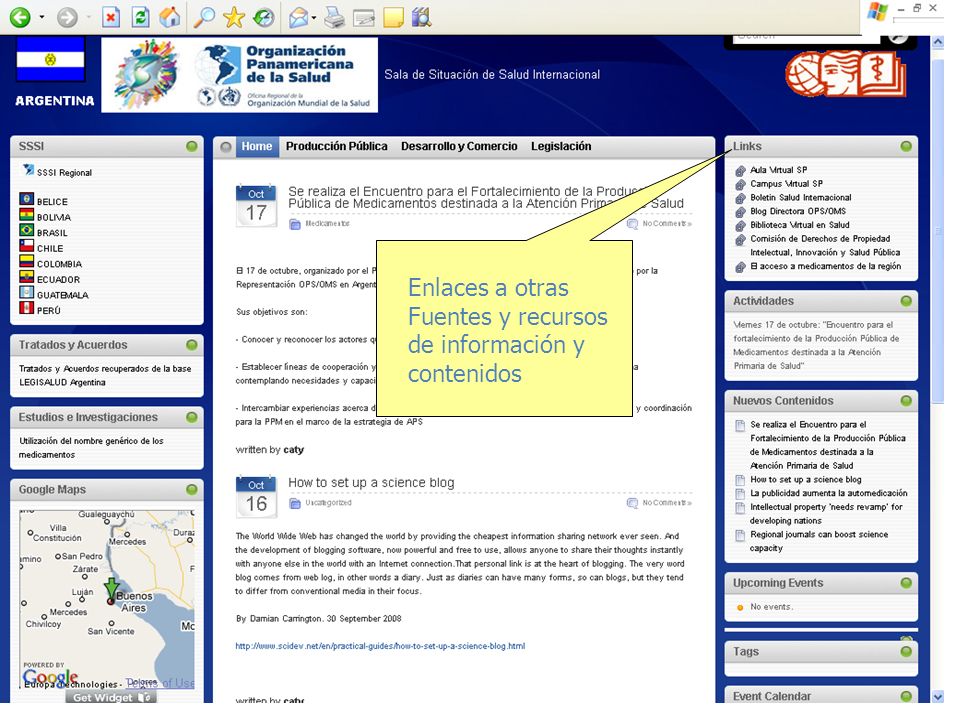The width and height of the screenshot is (960, 720).
Task: Open the Blog Directora OPS/OMS link
Action: [x=798, y=211]
